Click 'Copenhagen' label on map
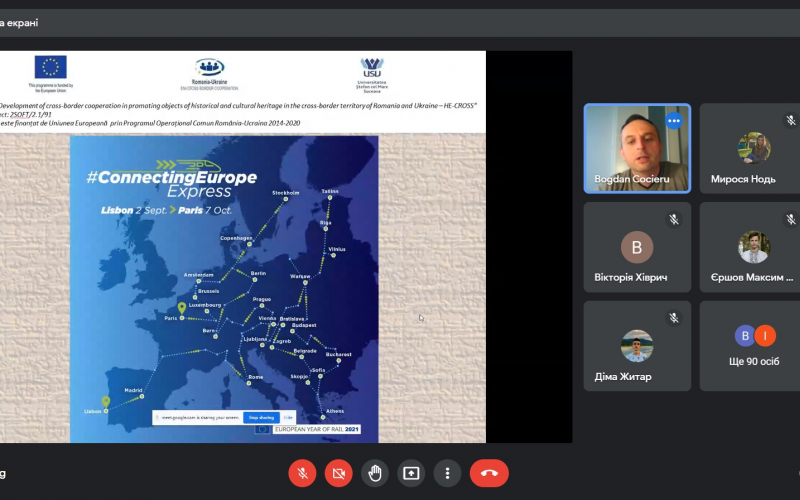The height and width of the screenshot is (500, 800). point(236,238)
